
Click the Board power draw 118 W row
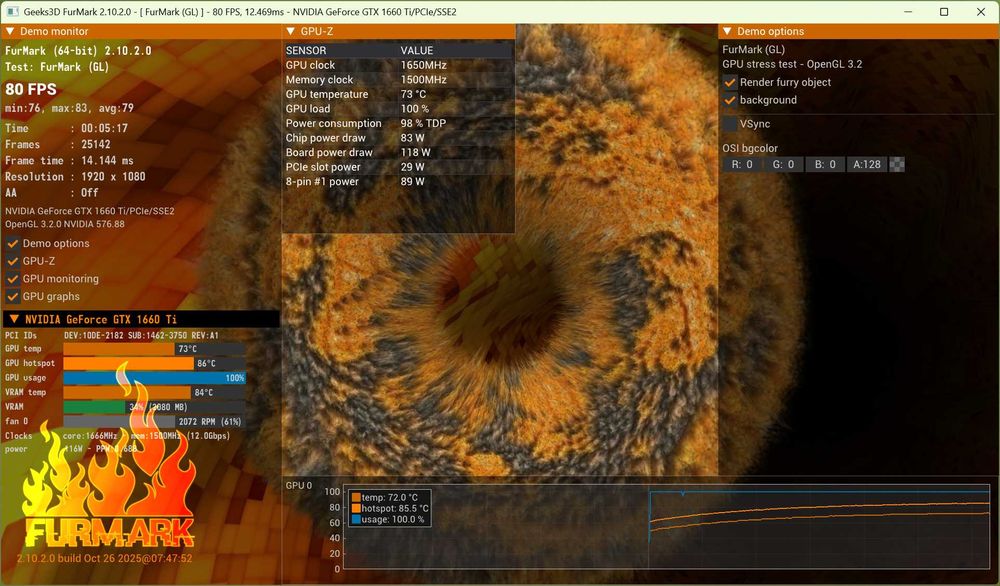pyautogui.click(x=399, y=152)
